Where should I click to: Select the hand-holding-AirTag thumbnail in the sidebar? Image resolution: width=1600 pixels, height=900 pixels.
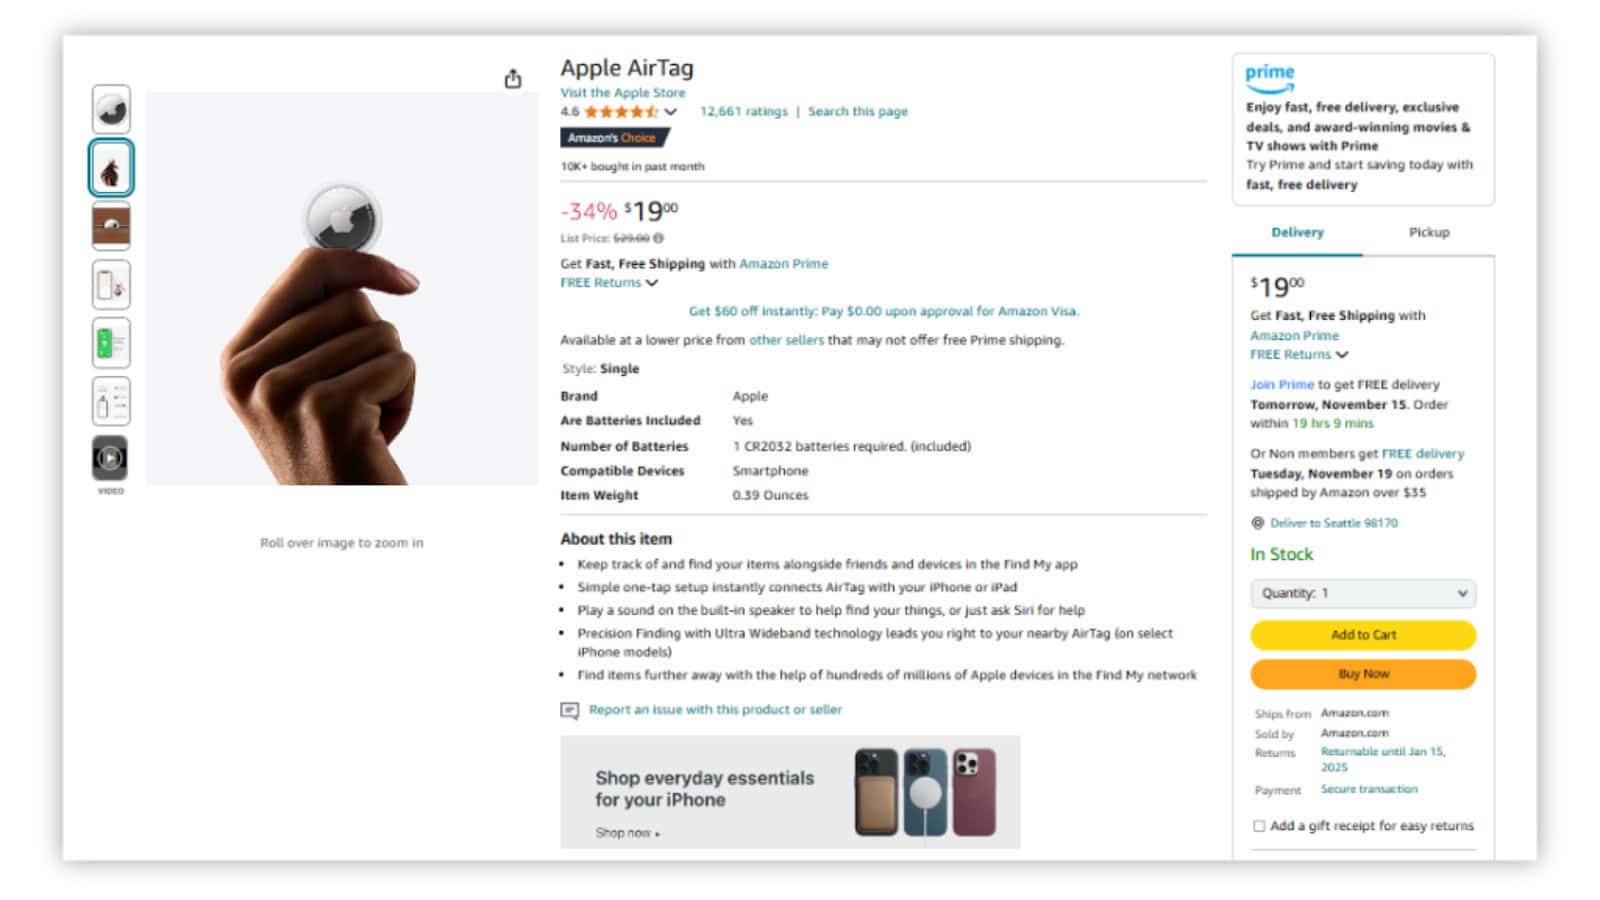111,169
